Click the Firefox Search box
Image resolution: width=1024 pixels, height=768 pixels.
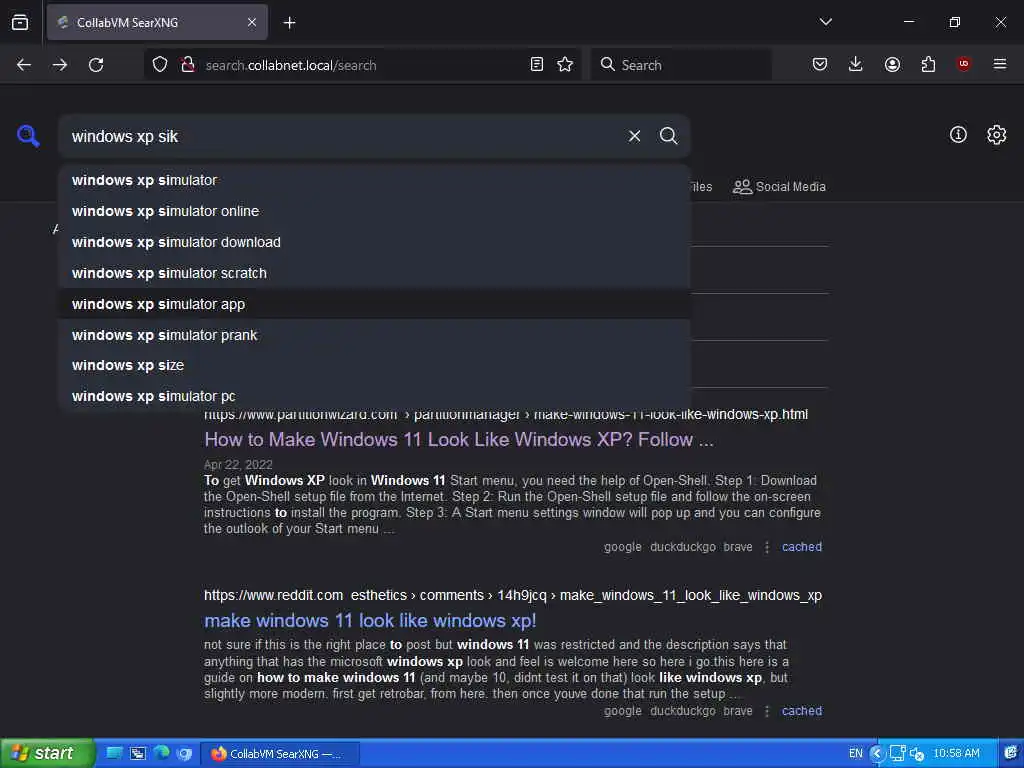681,65
